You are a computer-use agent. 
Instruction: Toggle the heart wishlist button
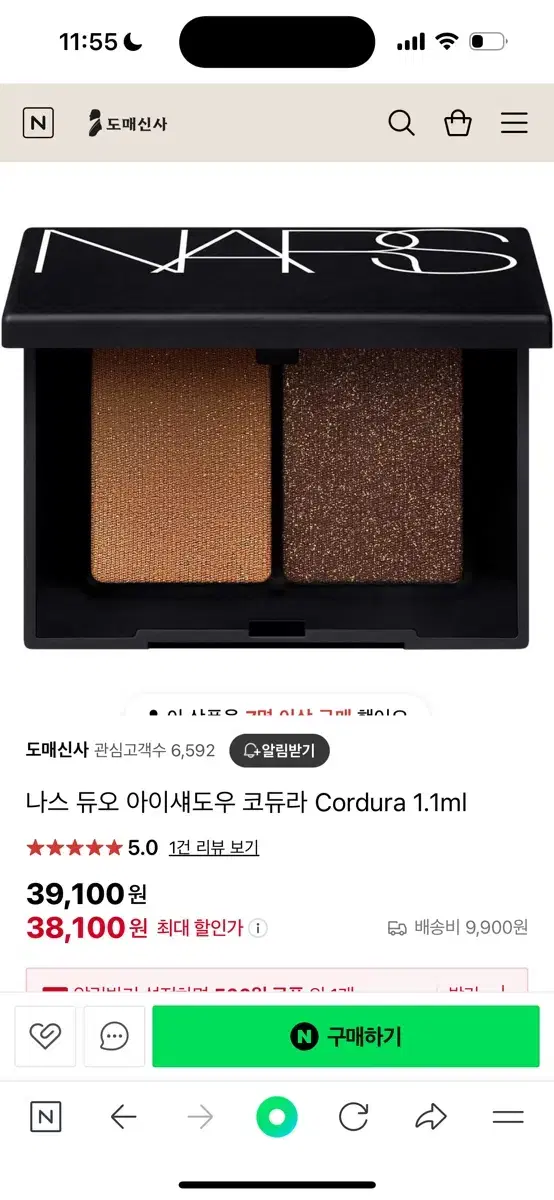tap(45, 1036)
